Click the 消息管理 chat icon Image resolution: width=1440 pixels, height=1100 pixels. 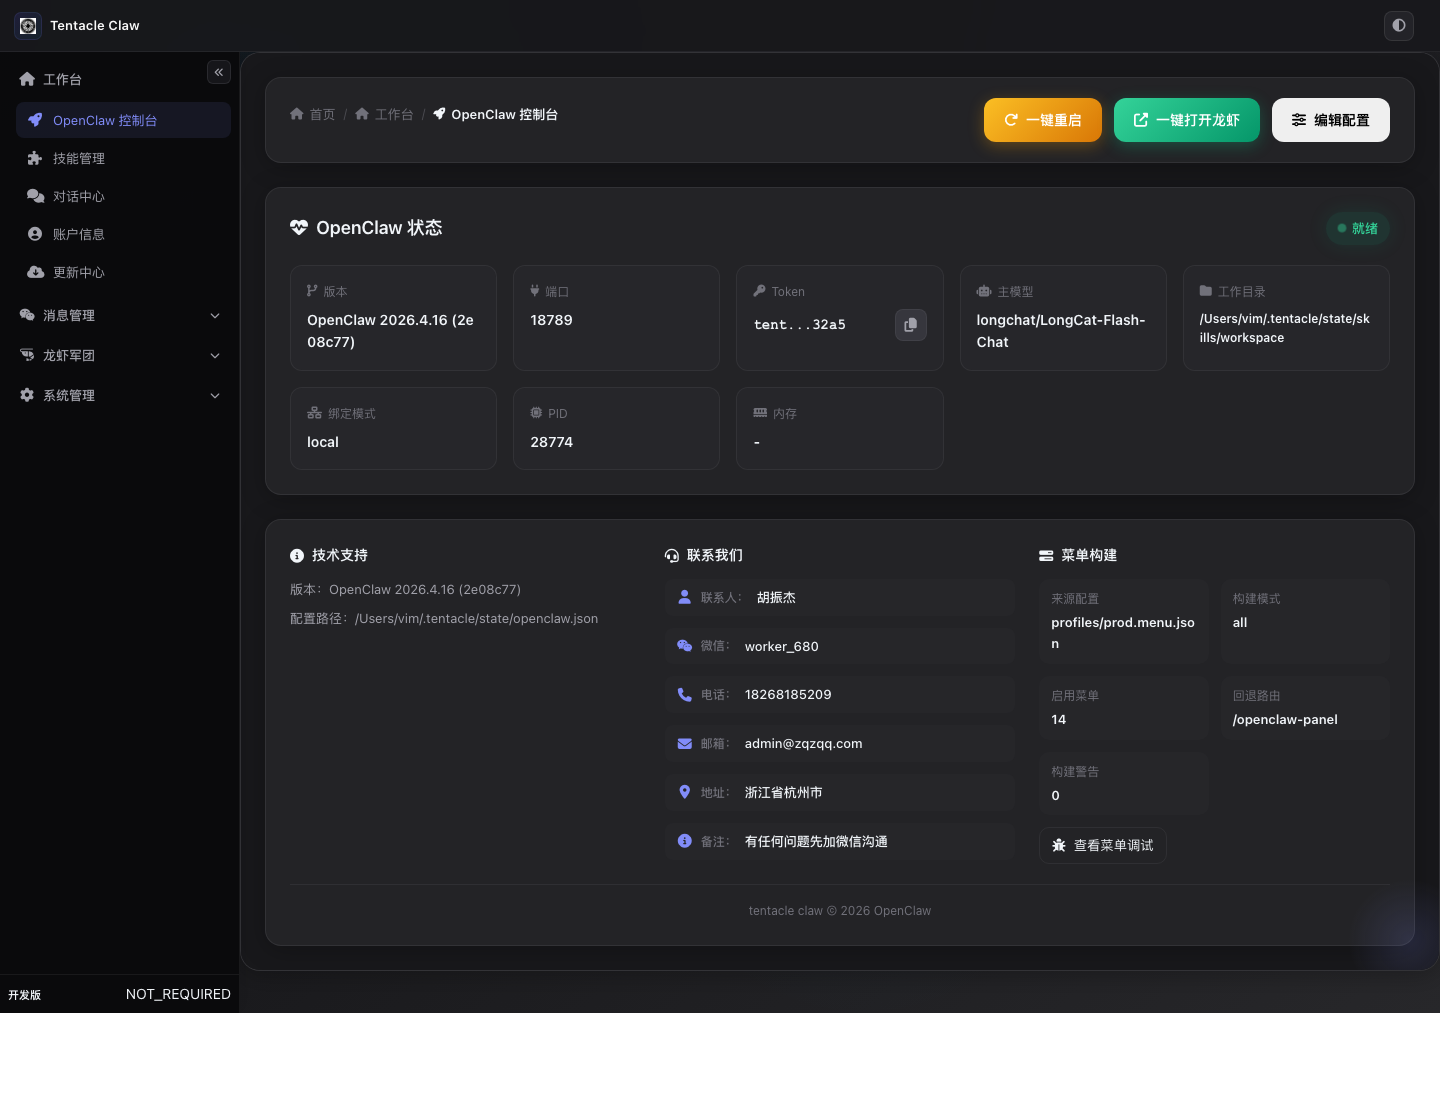point(27,315)
